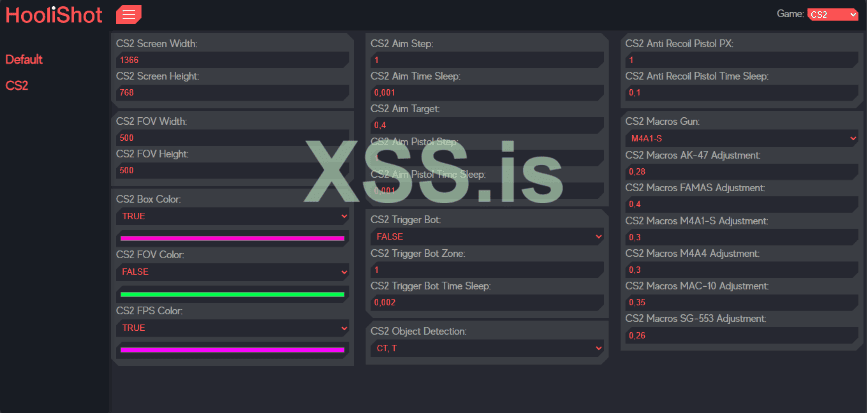
Task: Edit the Macros AK-47 Adjustment field
Action: tap(741, 172)
